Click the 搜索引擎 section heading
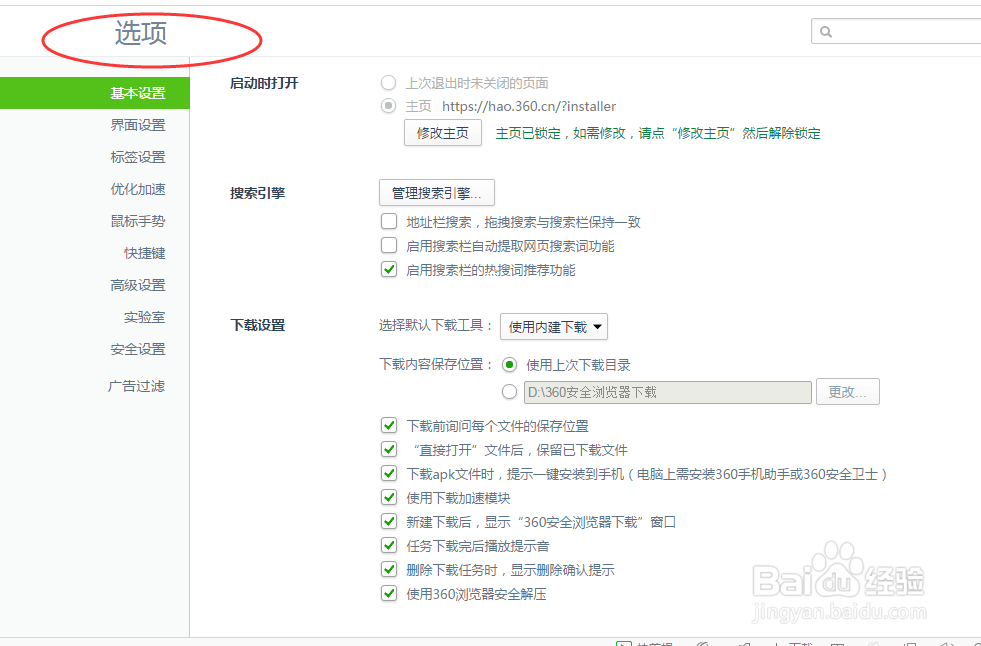 [257, 193]
